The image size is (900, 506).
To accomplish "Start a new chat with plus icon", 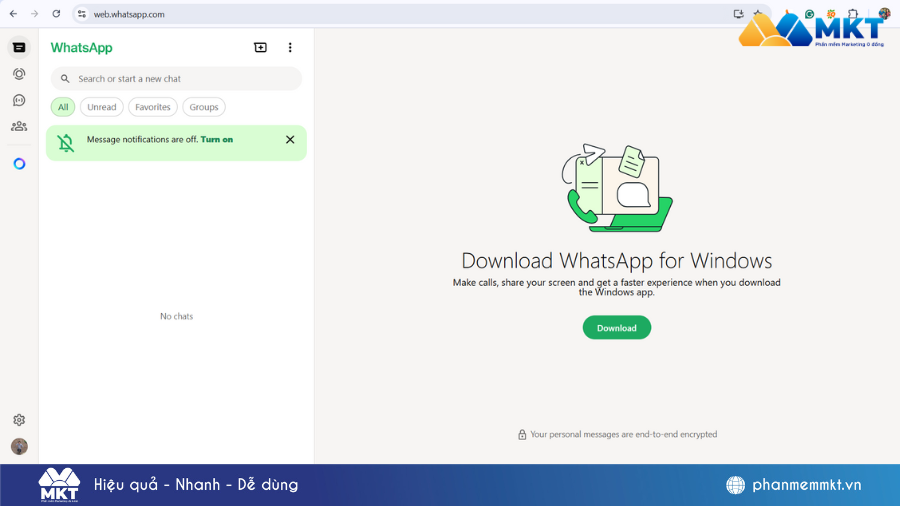I will 260,47.
